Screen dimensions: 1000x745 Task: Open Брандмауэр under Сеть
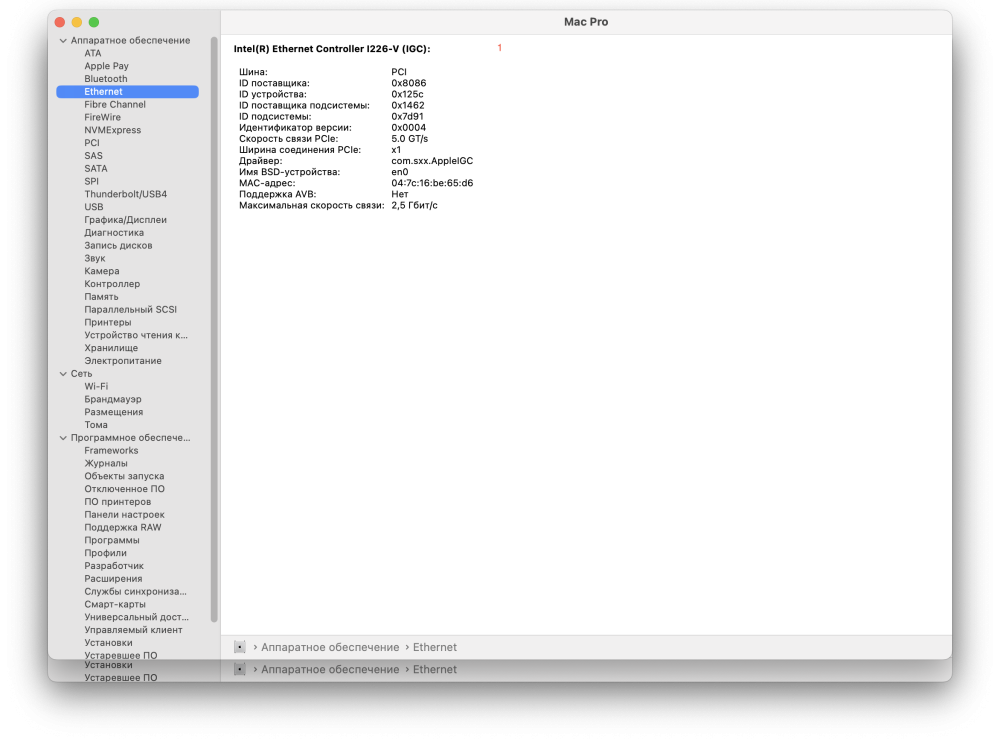(113, 399)
